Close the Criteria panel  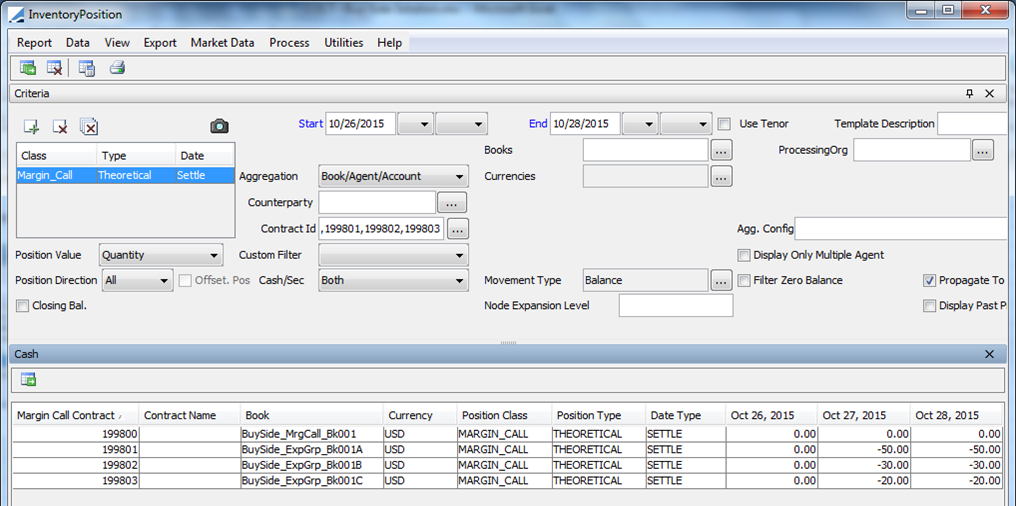(989, 94)
